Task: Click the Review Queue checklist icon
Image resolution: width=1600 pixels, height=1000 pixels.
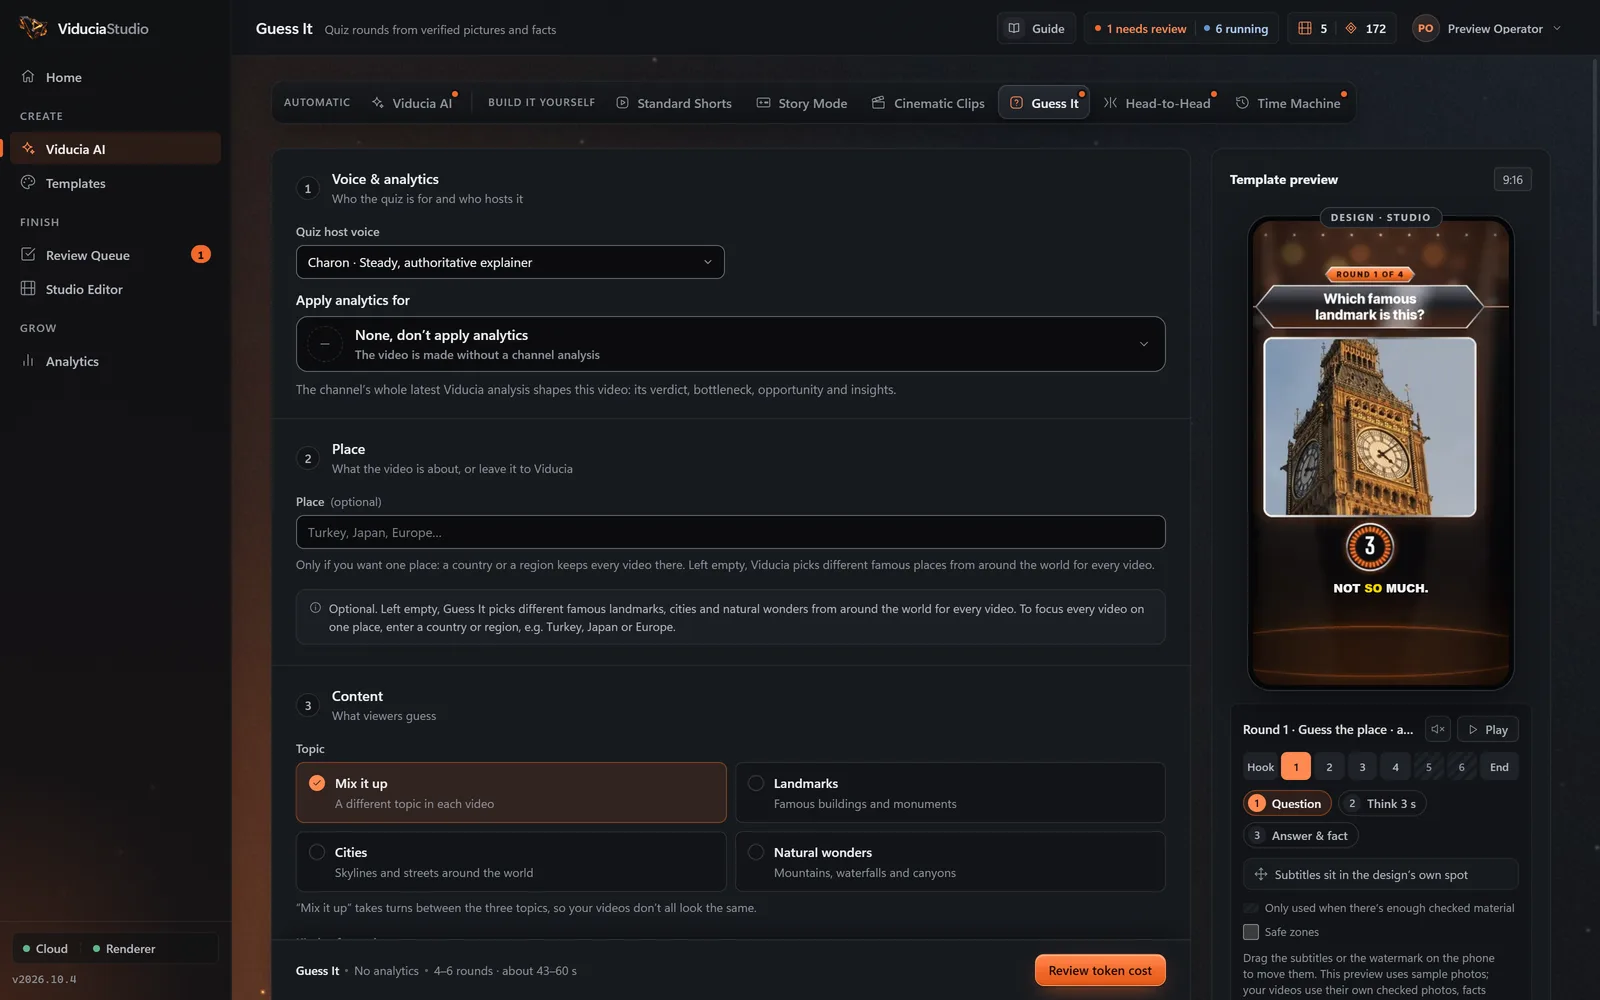Action: [28, 255]
